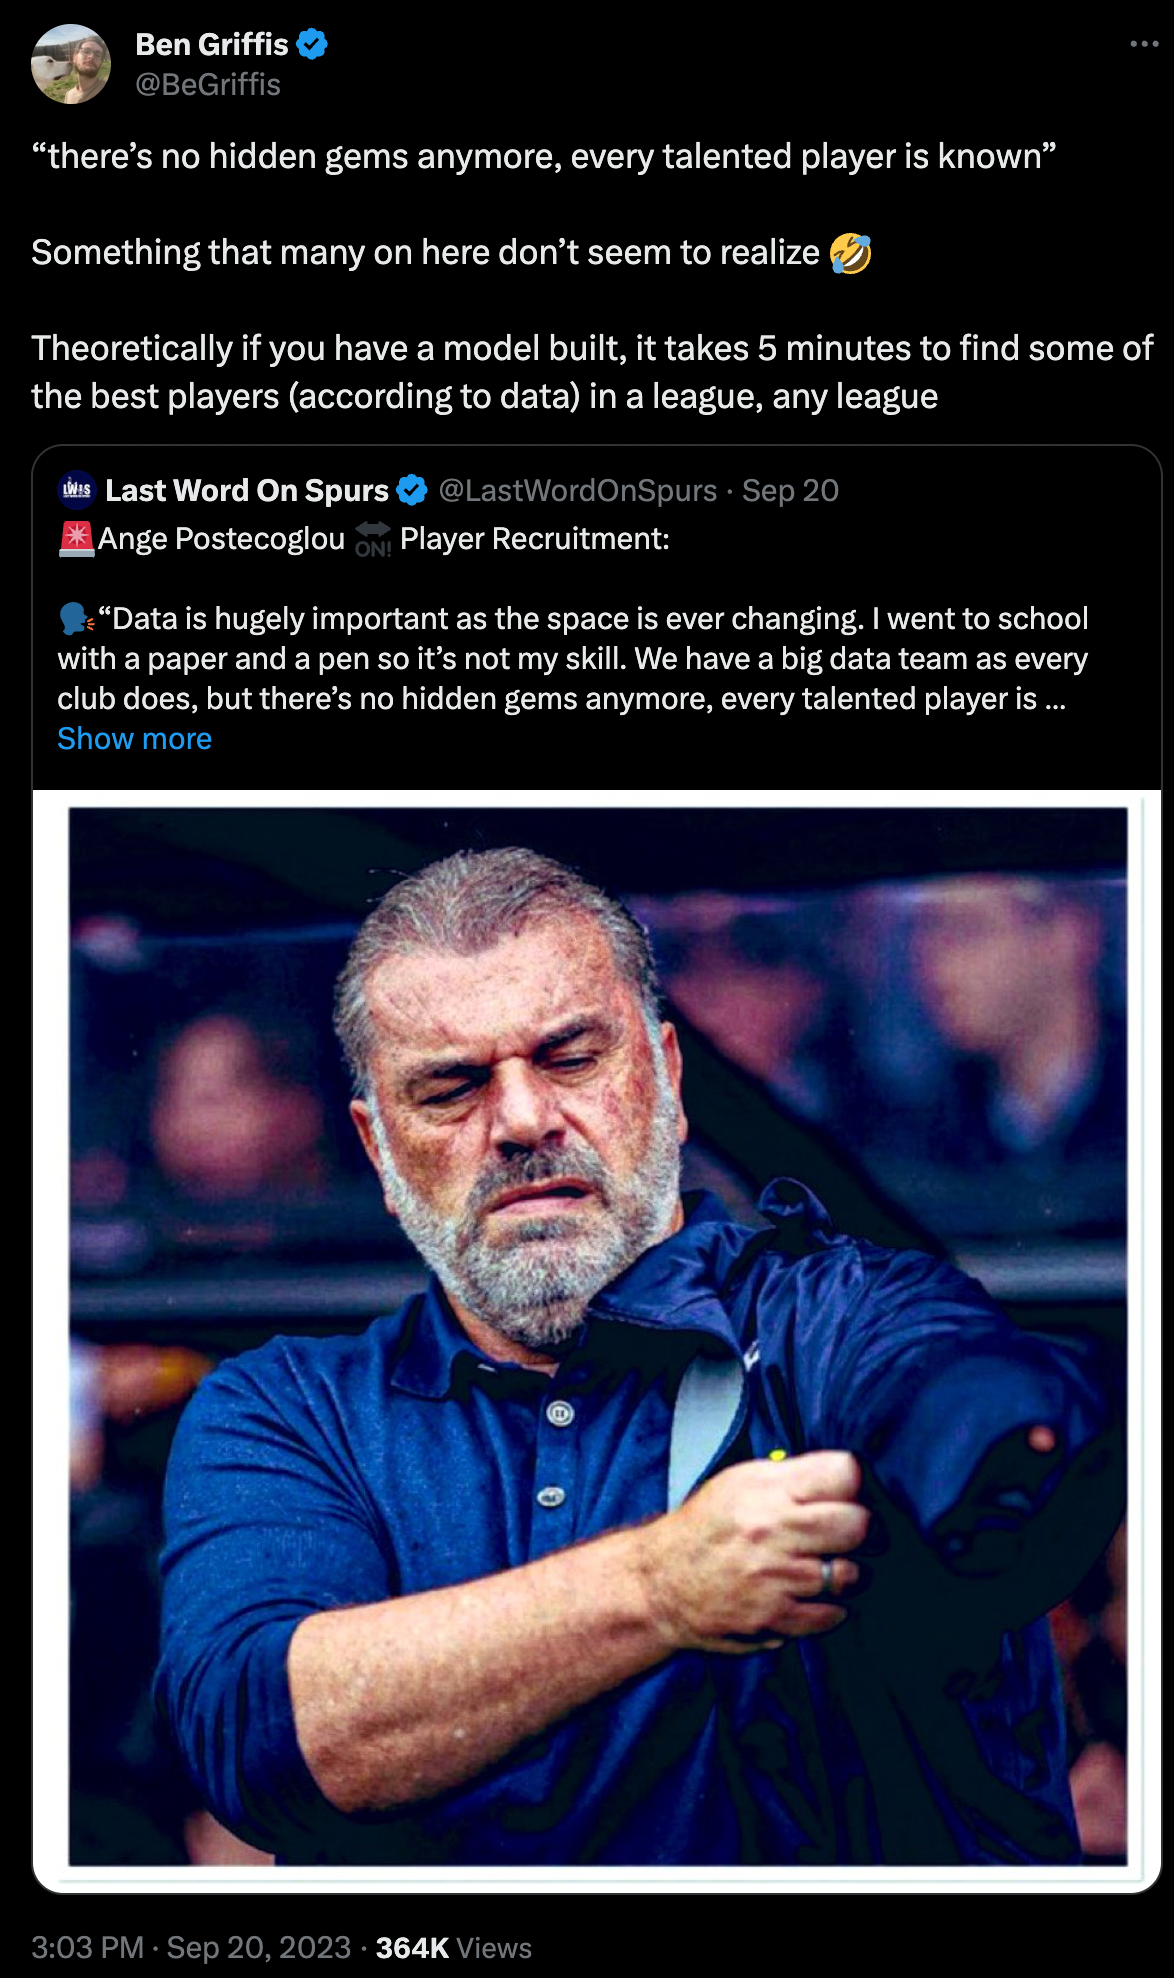Click the rolling laughing emoji
1174x1978 pixels.
pyautogui.click(x=851, y=253)
